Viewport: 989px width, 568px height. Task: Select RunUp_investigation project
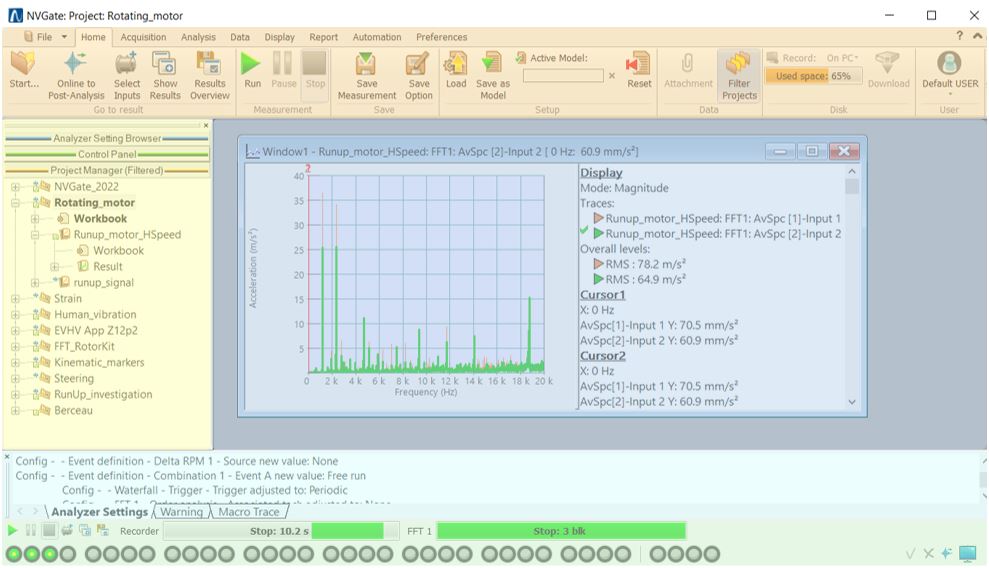coord(103,395)
